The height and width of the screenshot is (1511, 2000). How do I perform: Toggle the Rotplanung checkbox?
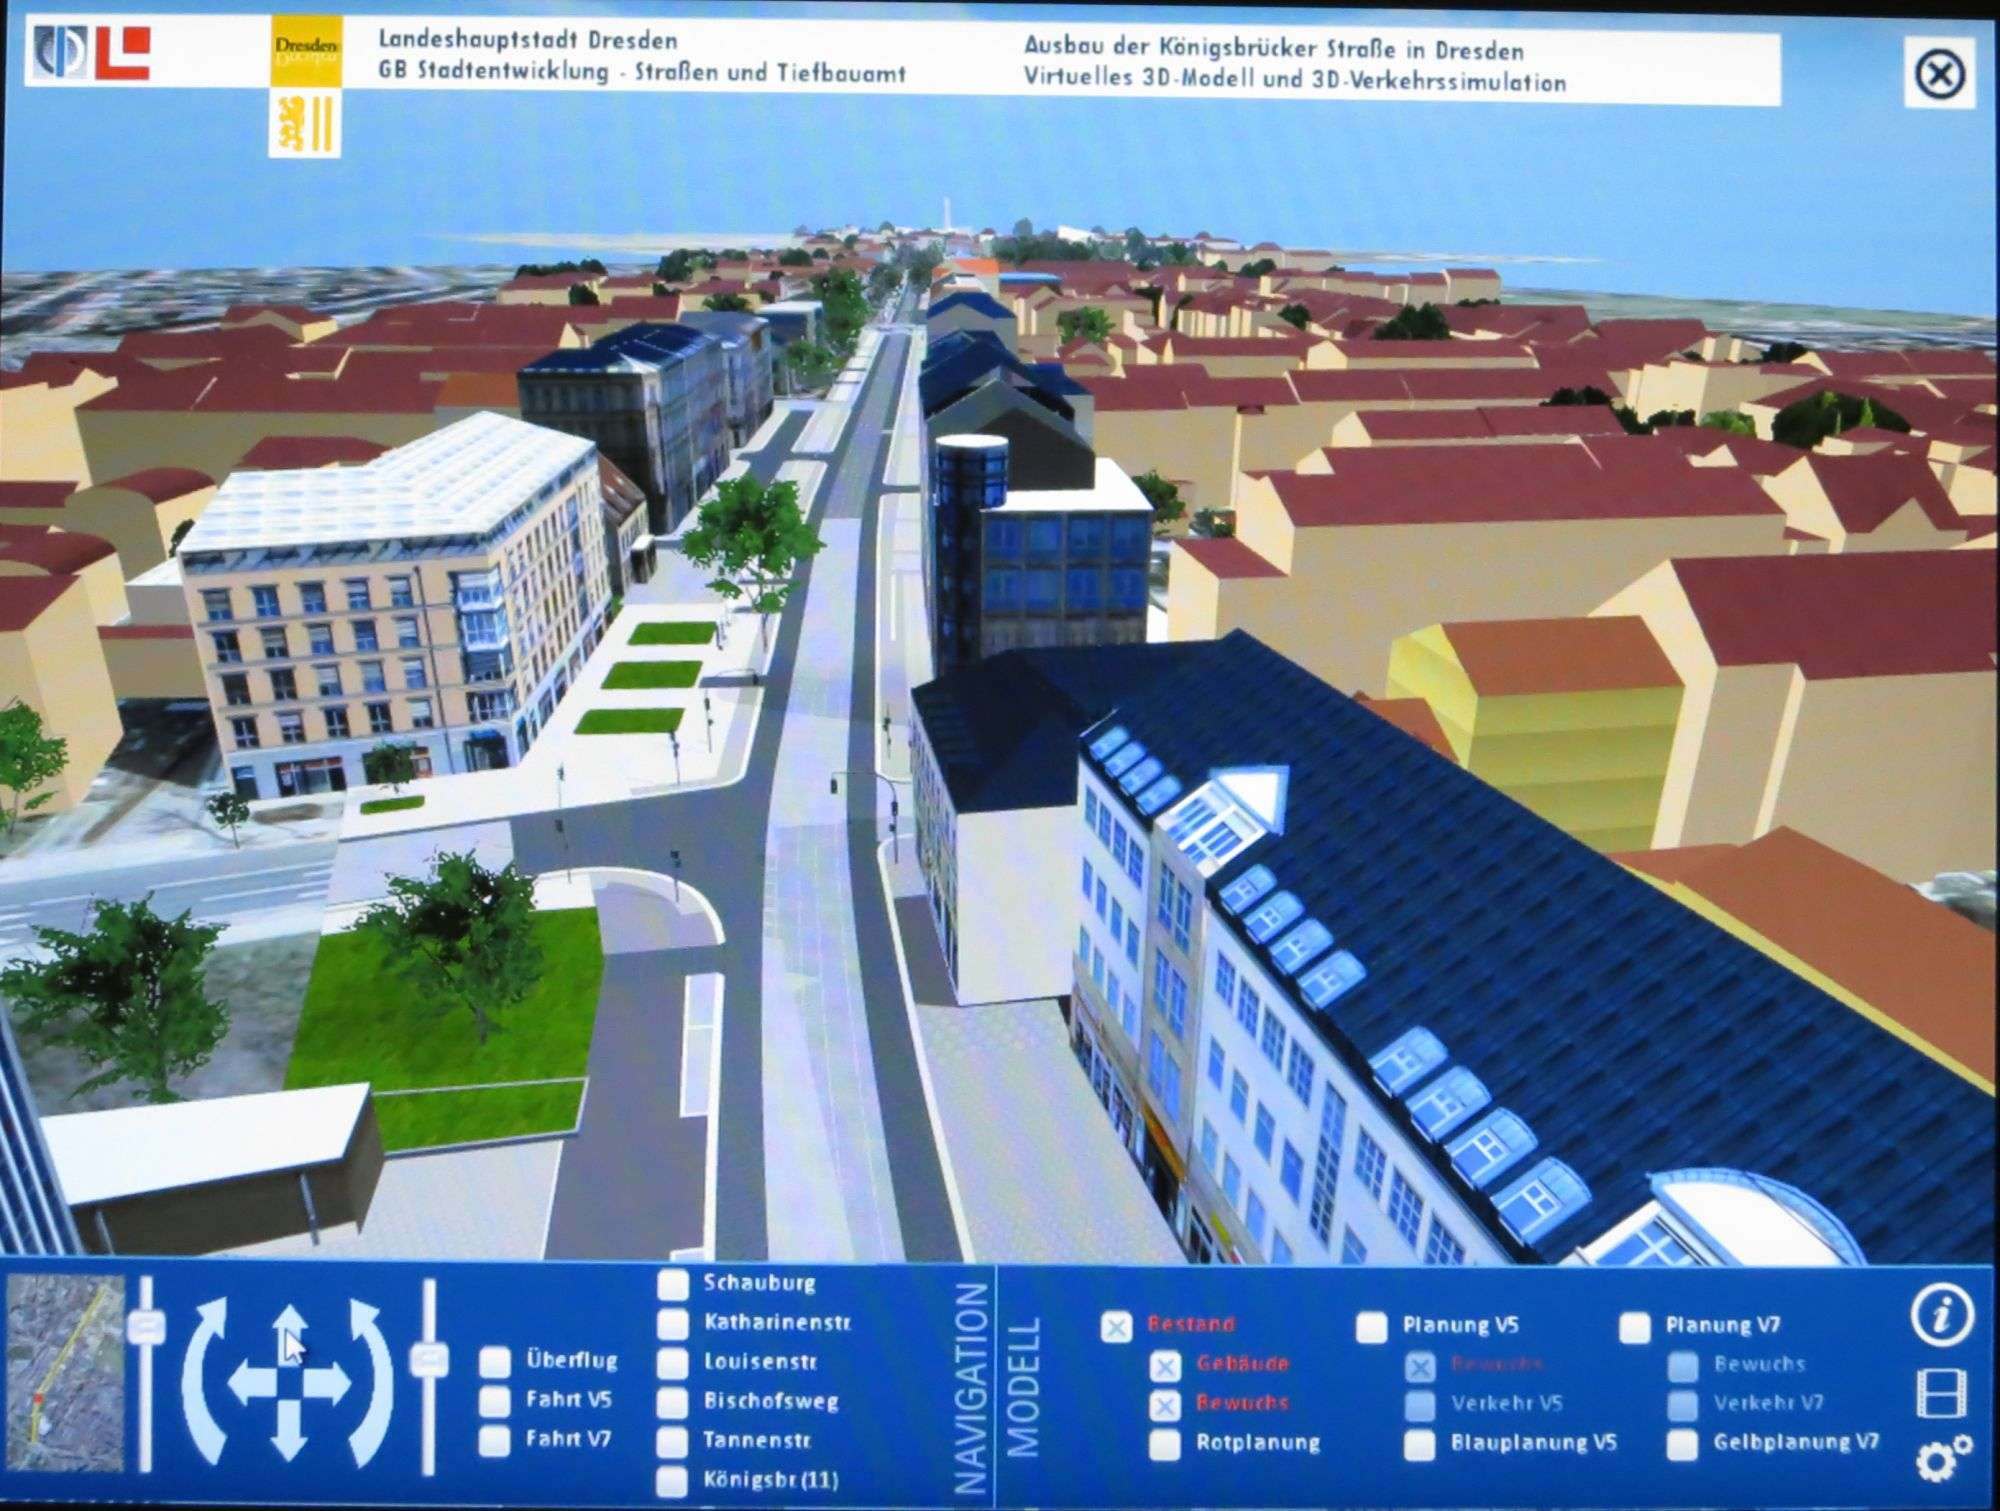(x=1164, y=1445)
